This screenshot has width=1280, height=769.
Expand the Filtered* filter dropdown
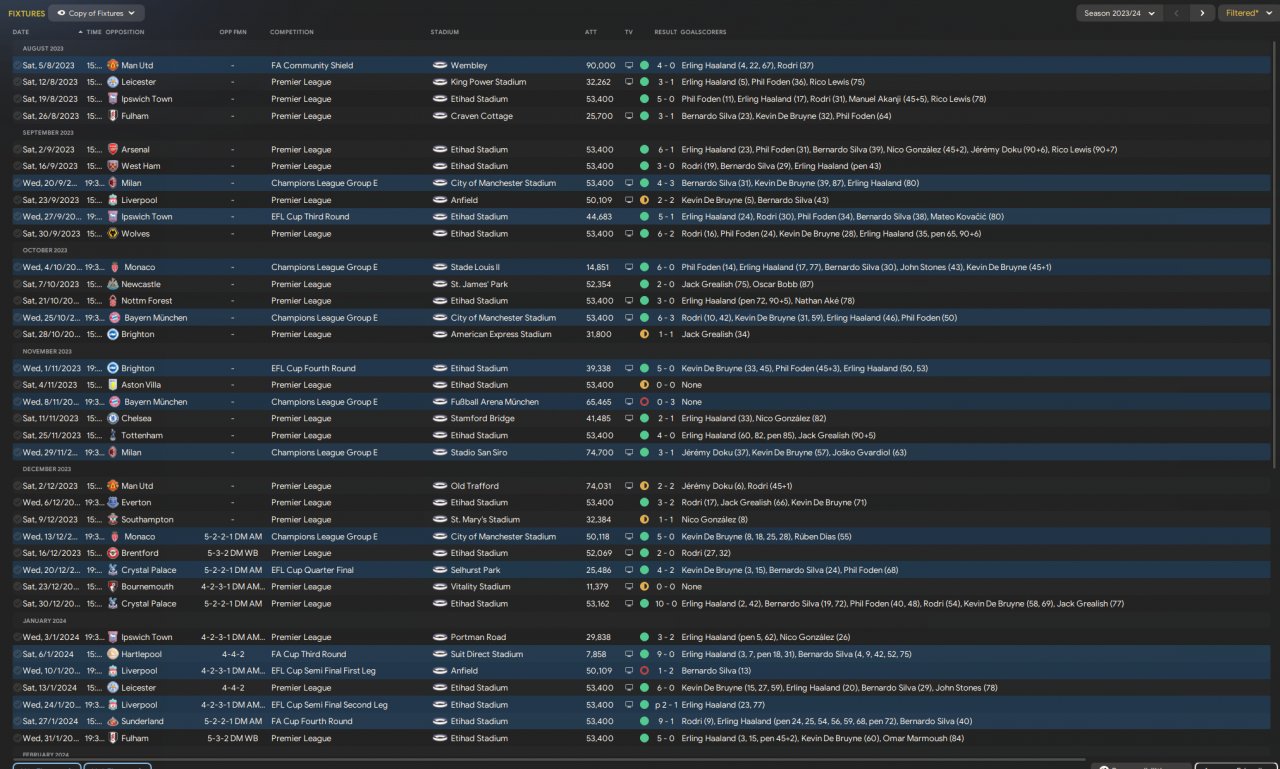click(x=1246, y=13)
